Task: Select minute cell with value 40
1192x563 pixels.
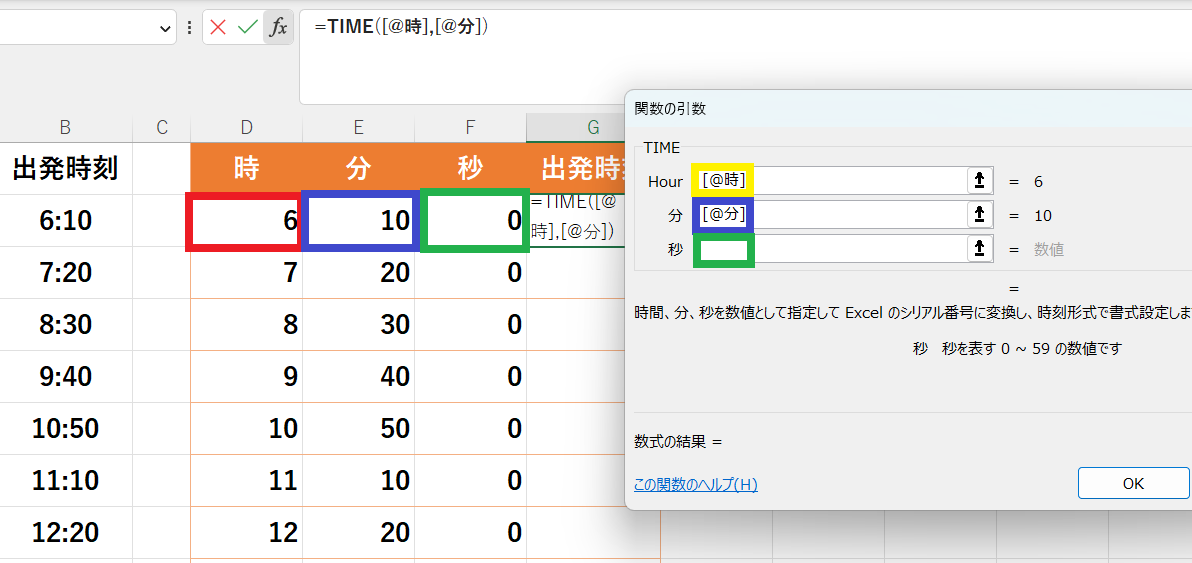Action: (x=358, y=376)
